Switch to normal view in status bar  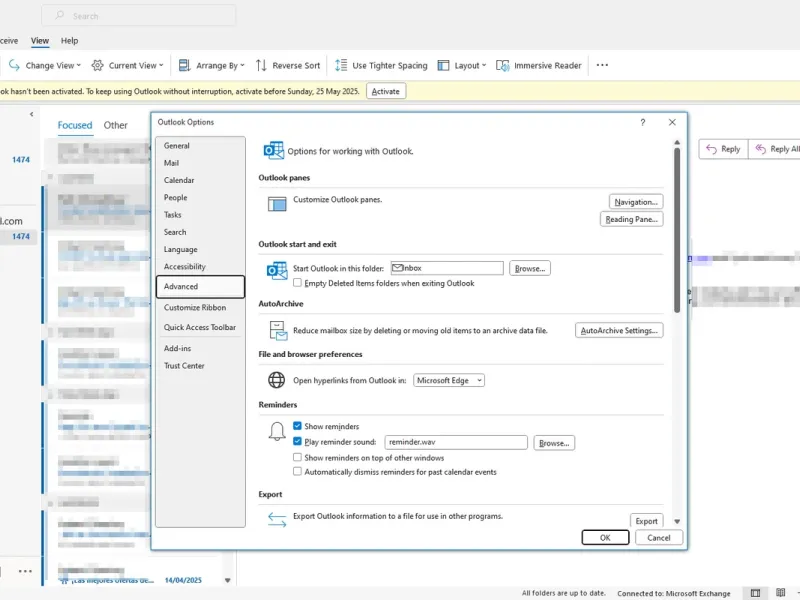[x=755, y=593]
